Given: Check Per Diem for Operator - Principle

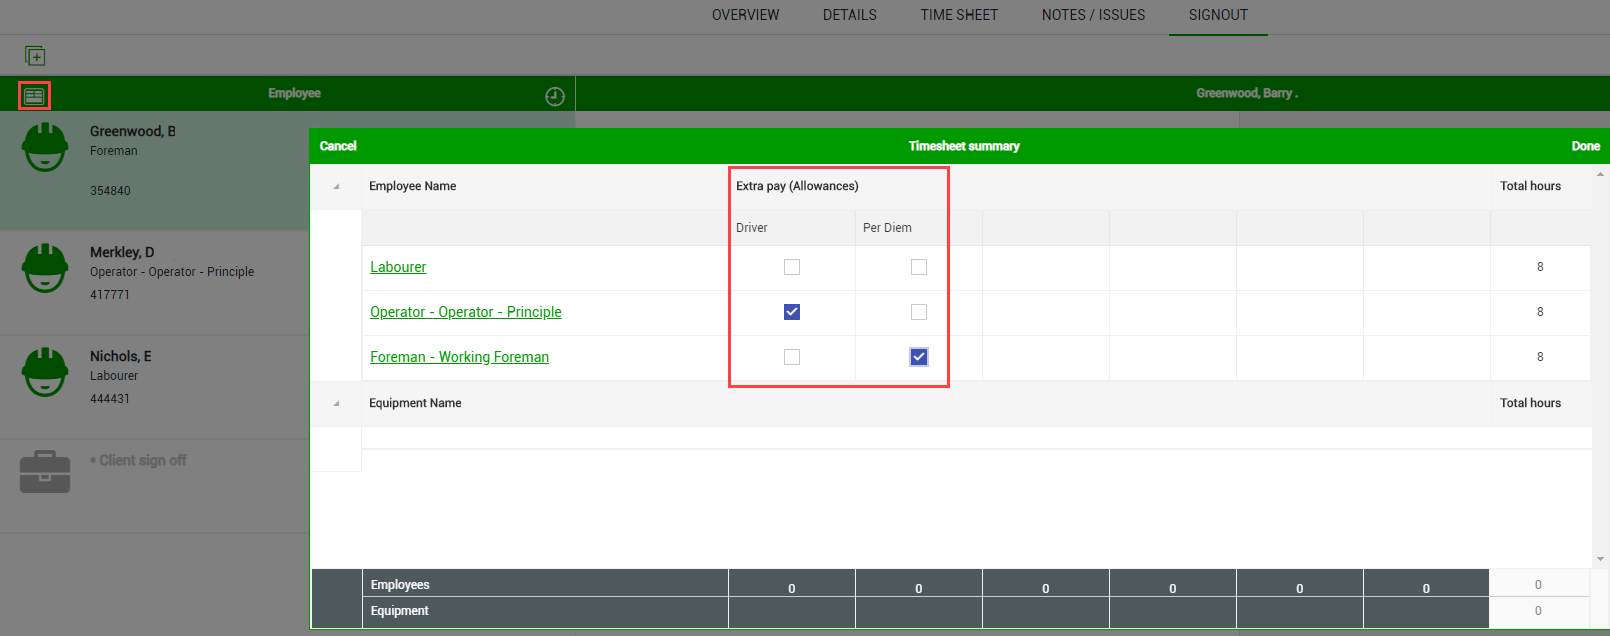Looking at the screenshot, I should [919, 312].
